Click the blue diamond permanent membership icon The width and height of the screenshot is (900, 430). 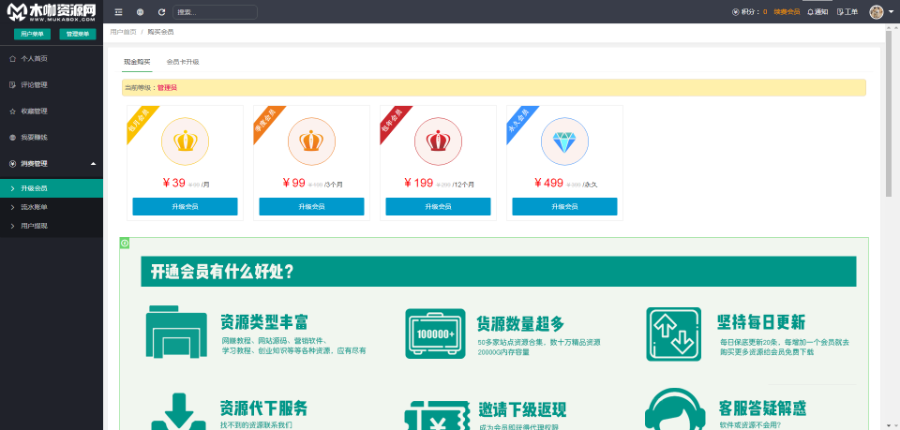[x=565, y=141]
